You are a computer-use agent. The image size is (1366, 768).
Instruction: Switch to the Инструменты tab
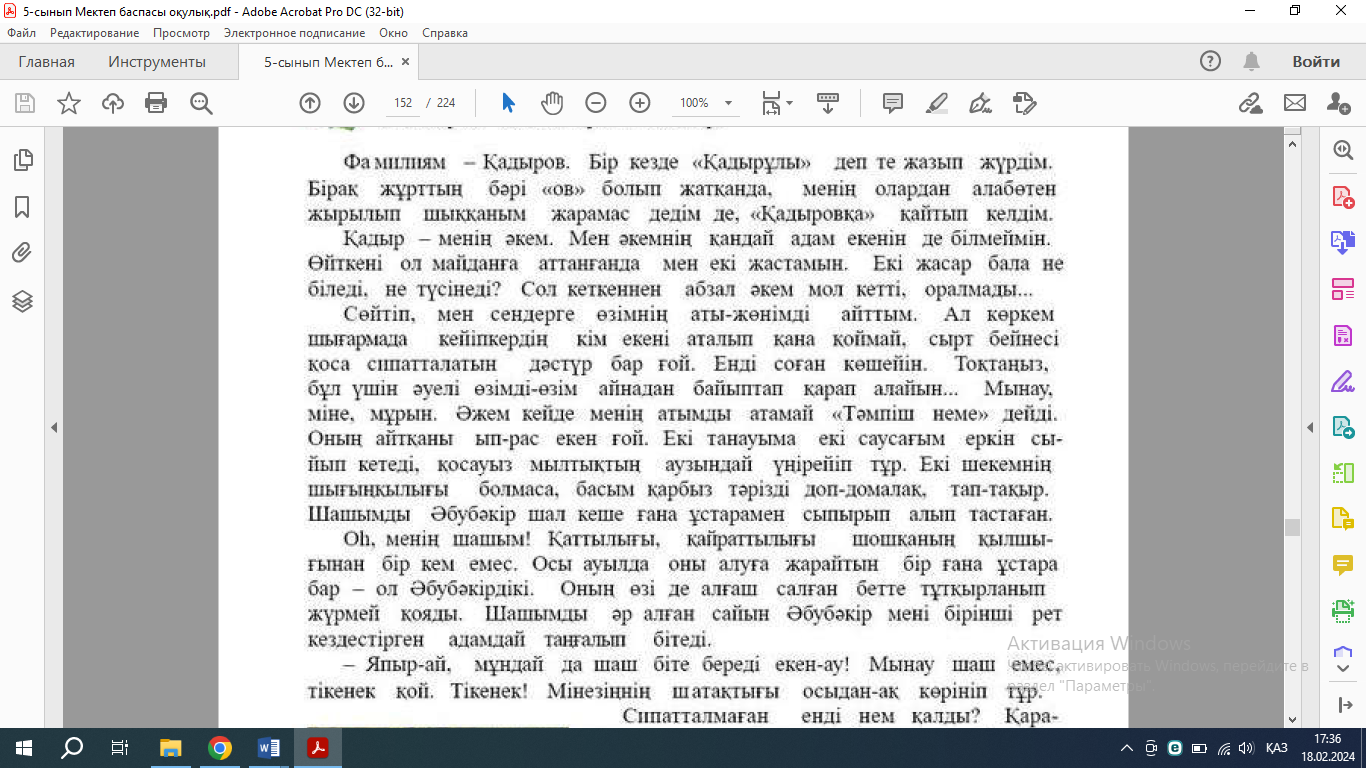(157, 62)
